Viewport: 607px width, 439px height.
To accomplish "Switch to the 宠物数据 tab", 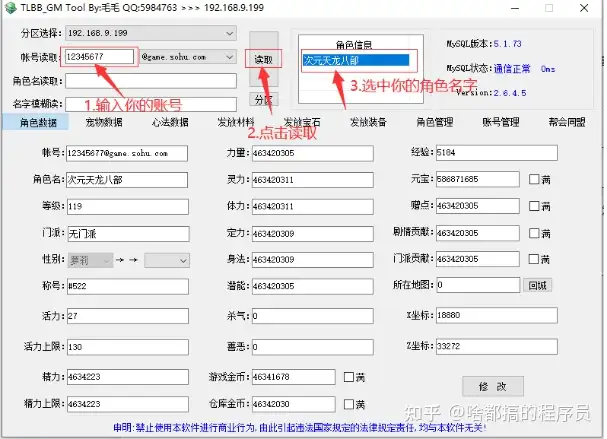I will (104, 123).
